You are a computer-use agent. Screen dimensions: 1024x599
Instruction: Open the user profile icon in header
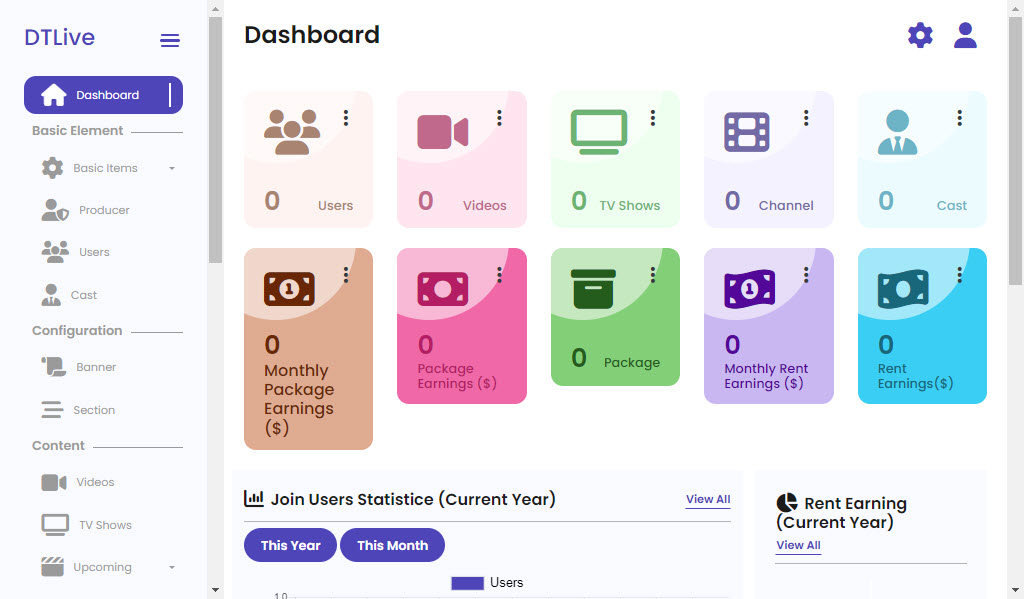click(x=965, y=35)
